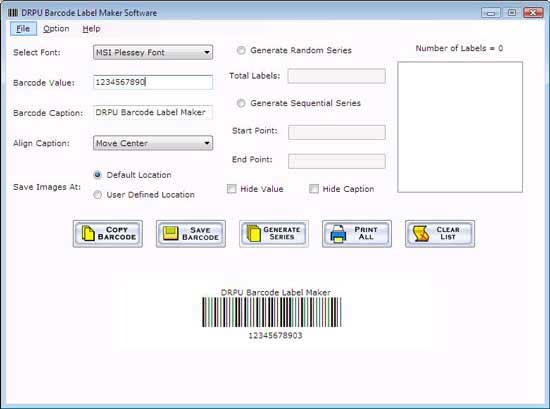Open the Help menu
The width and height of the screenshot is (550, 409).
(92, 29)
